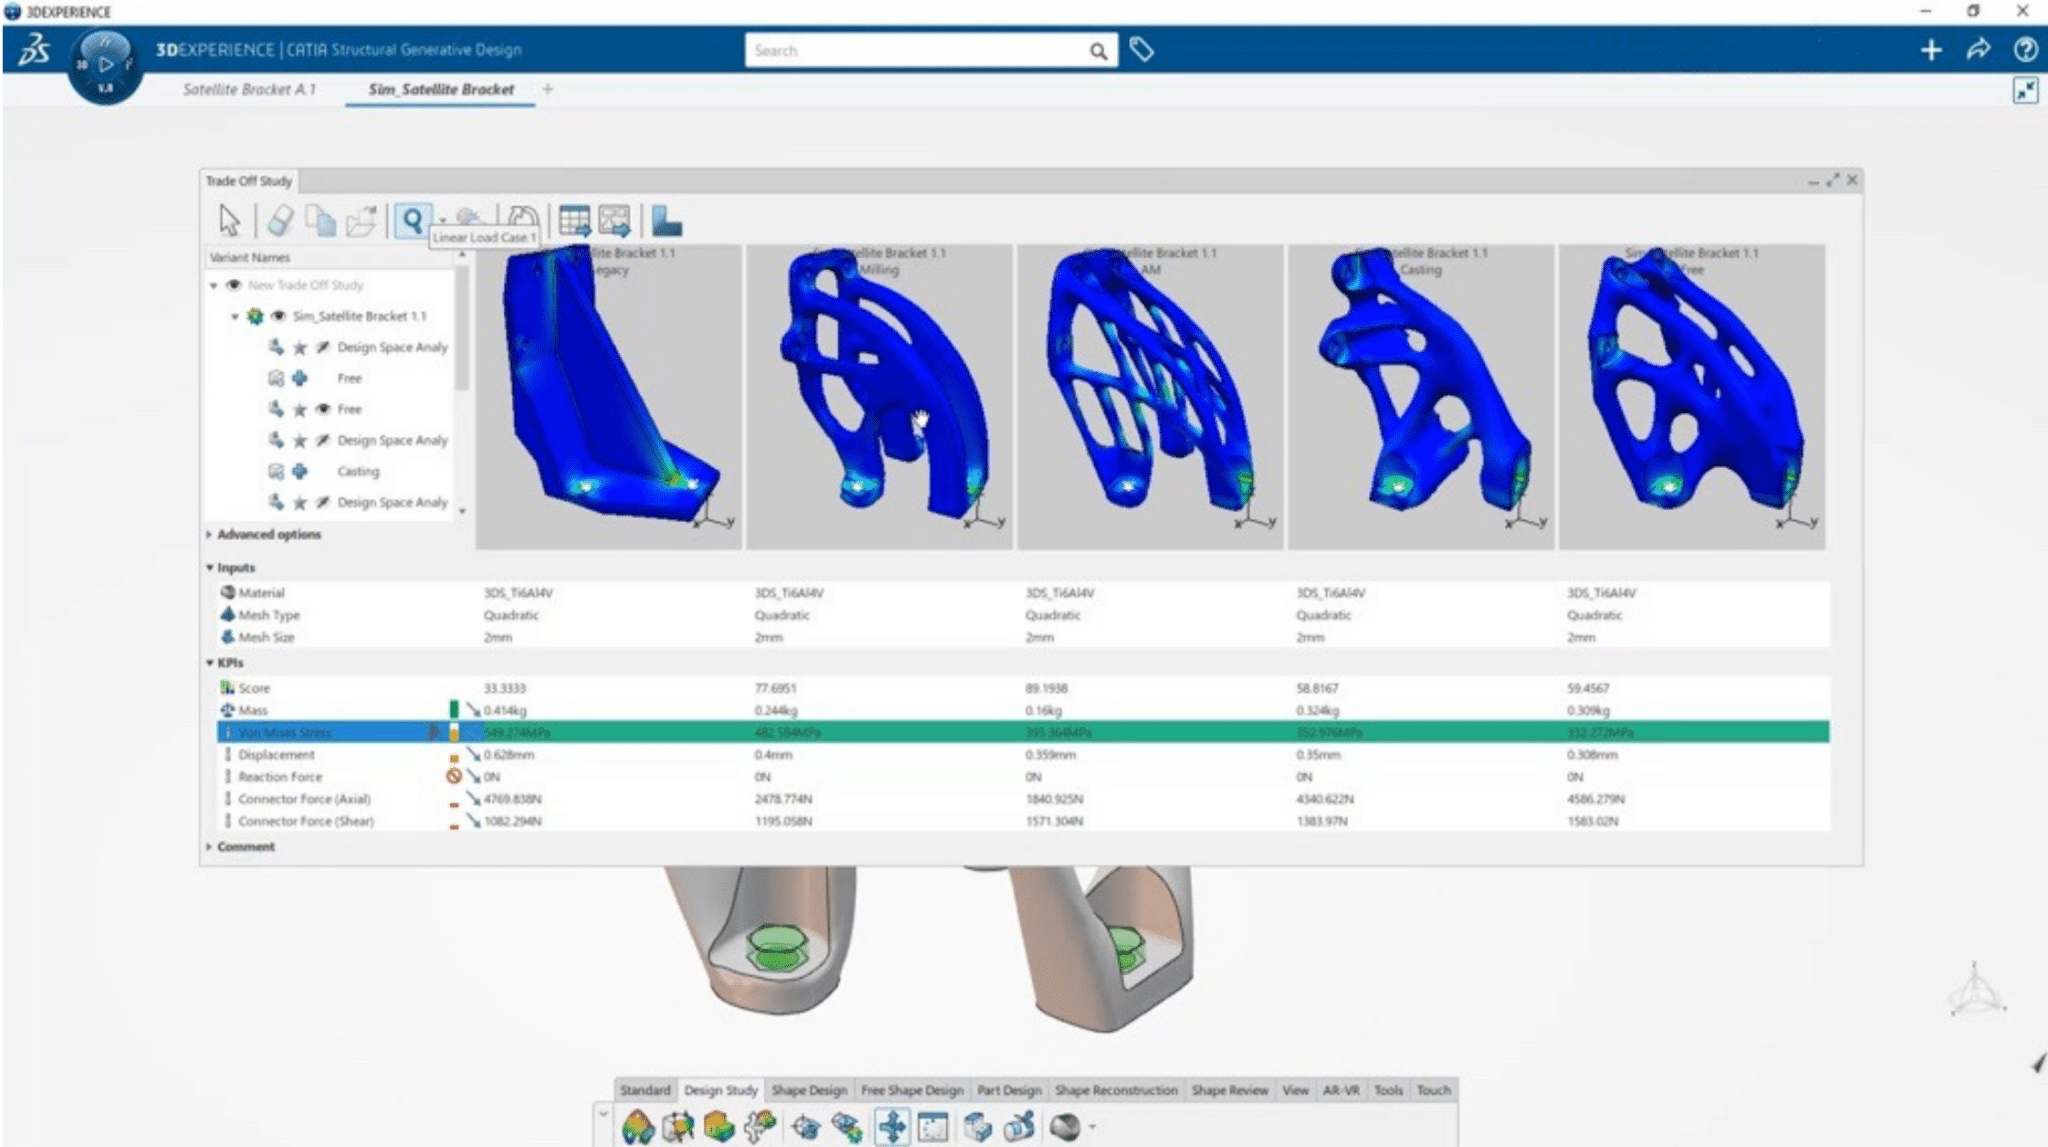The width and height of the screenshot is (2048, 1147).
Task: Select the Legacy bracket variant thumbnail
Action: pyautogui.click(x=609, y=397)
